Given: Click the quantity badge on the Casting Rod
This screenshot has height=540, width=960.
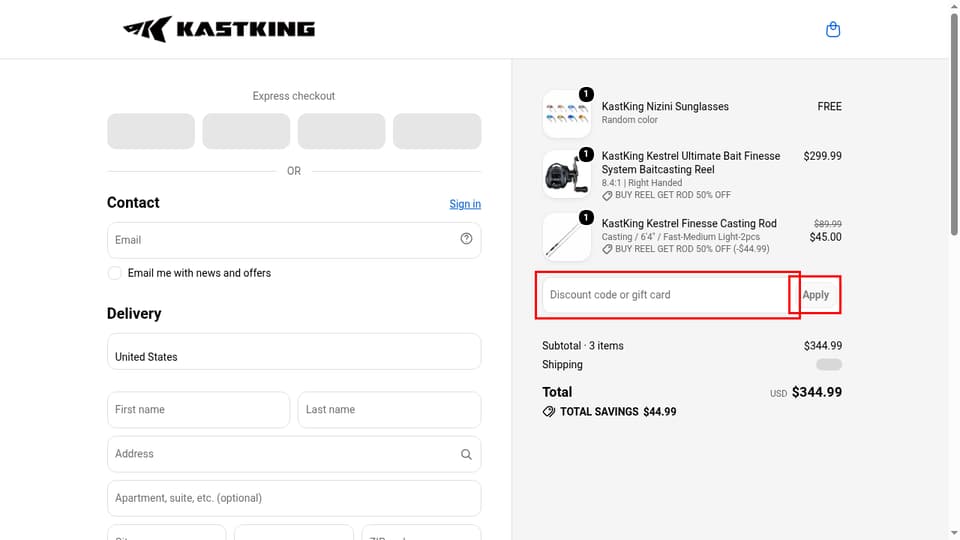Looking at the screenshot, I should coord(586,217).
